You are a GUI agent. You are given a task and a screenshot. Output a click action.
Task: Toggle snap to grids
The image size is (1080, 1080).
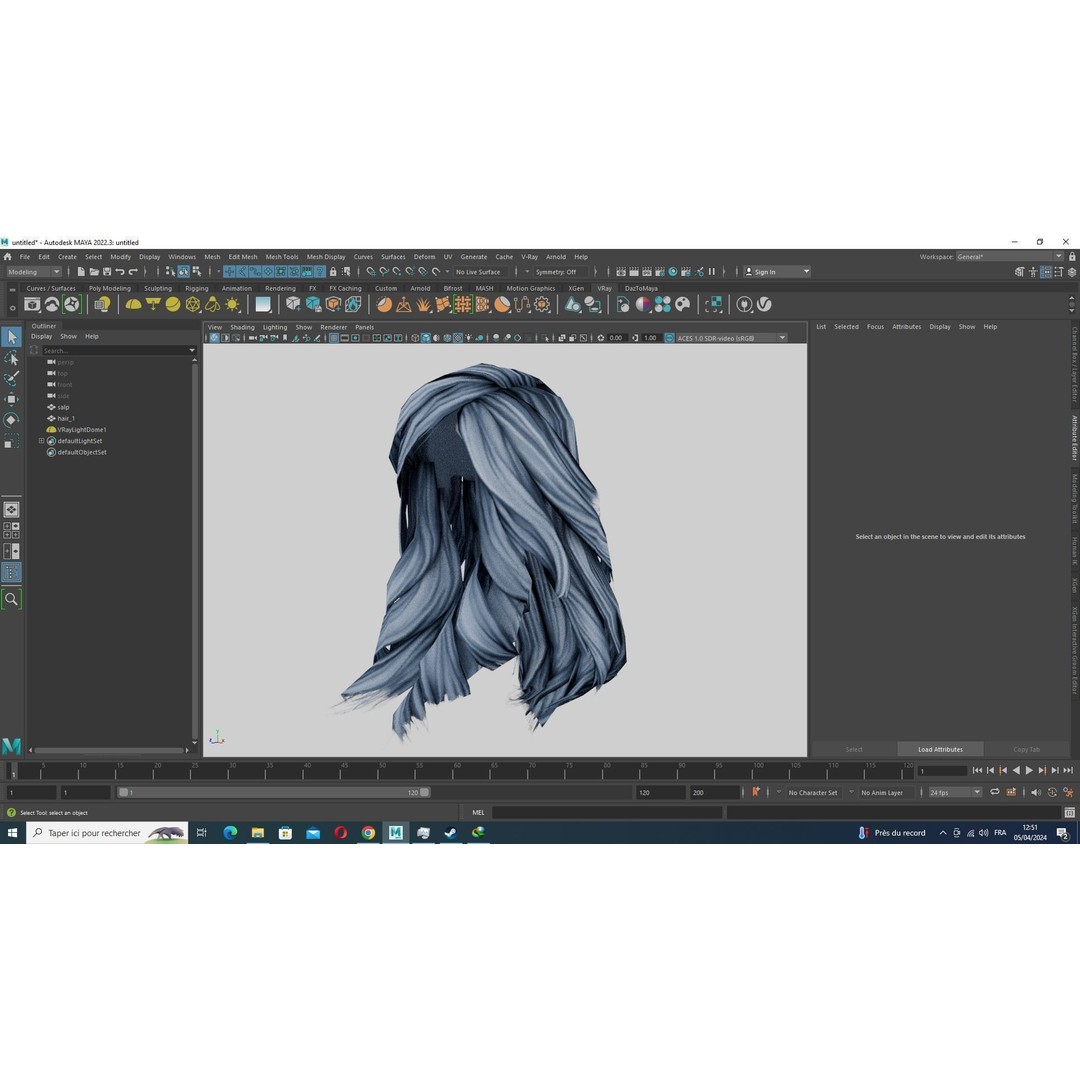371,272
